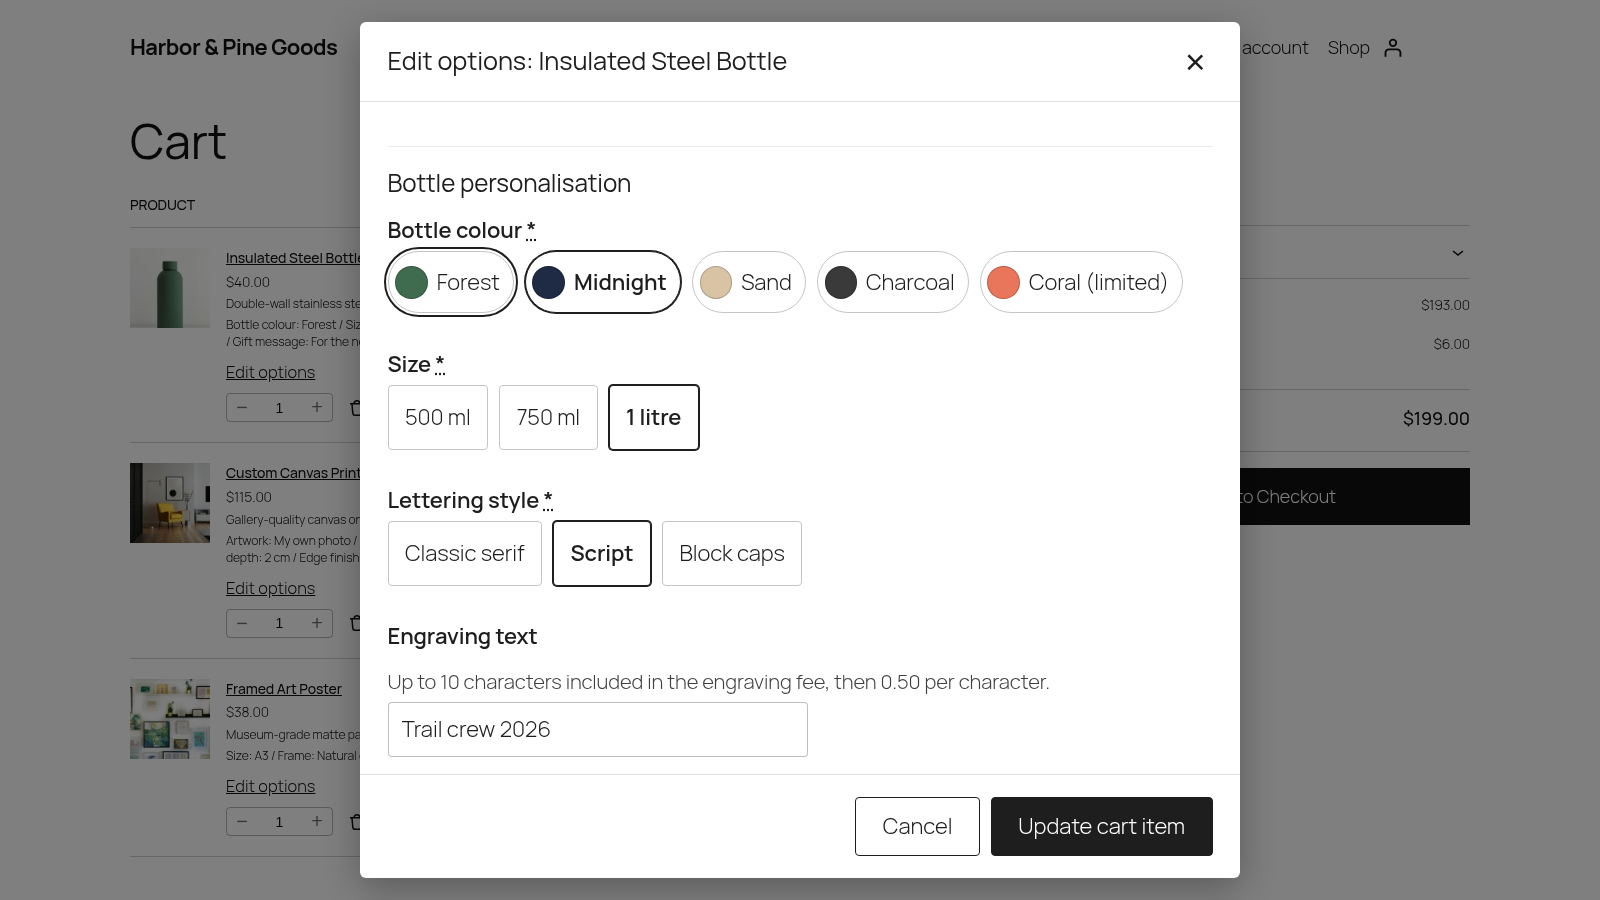The image size is (1600, 900).
Task: Click the green bottle product thumbnail
Action: [x=170, y=288]
